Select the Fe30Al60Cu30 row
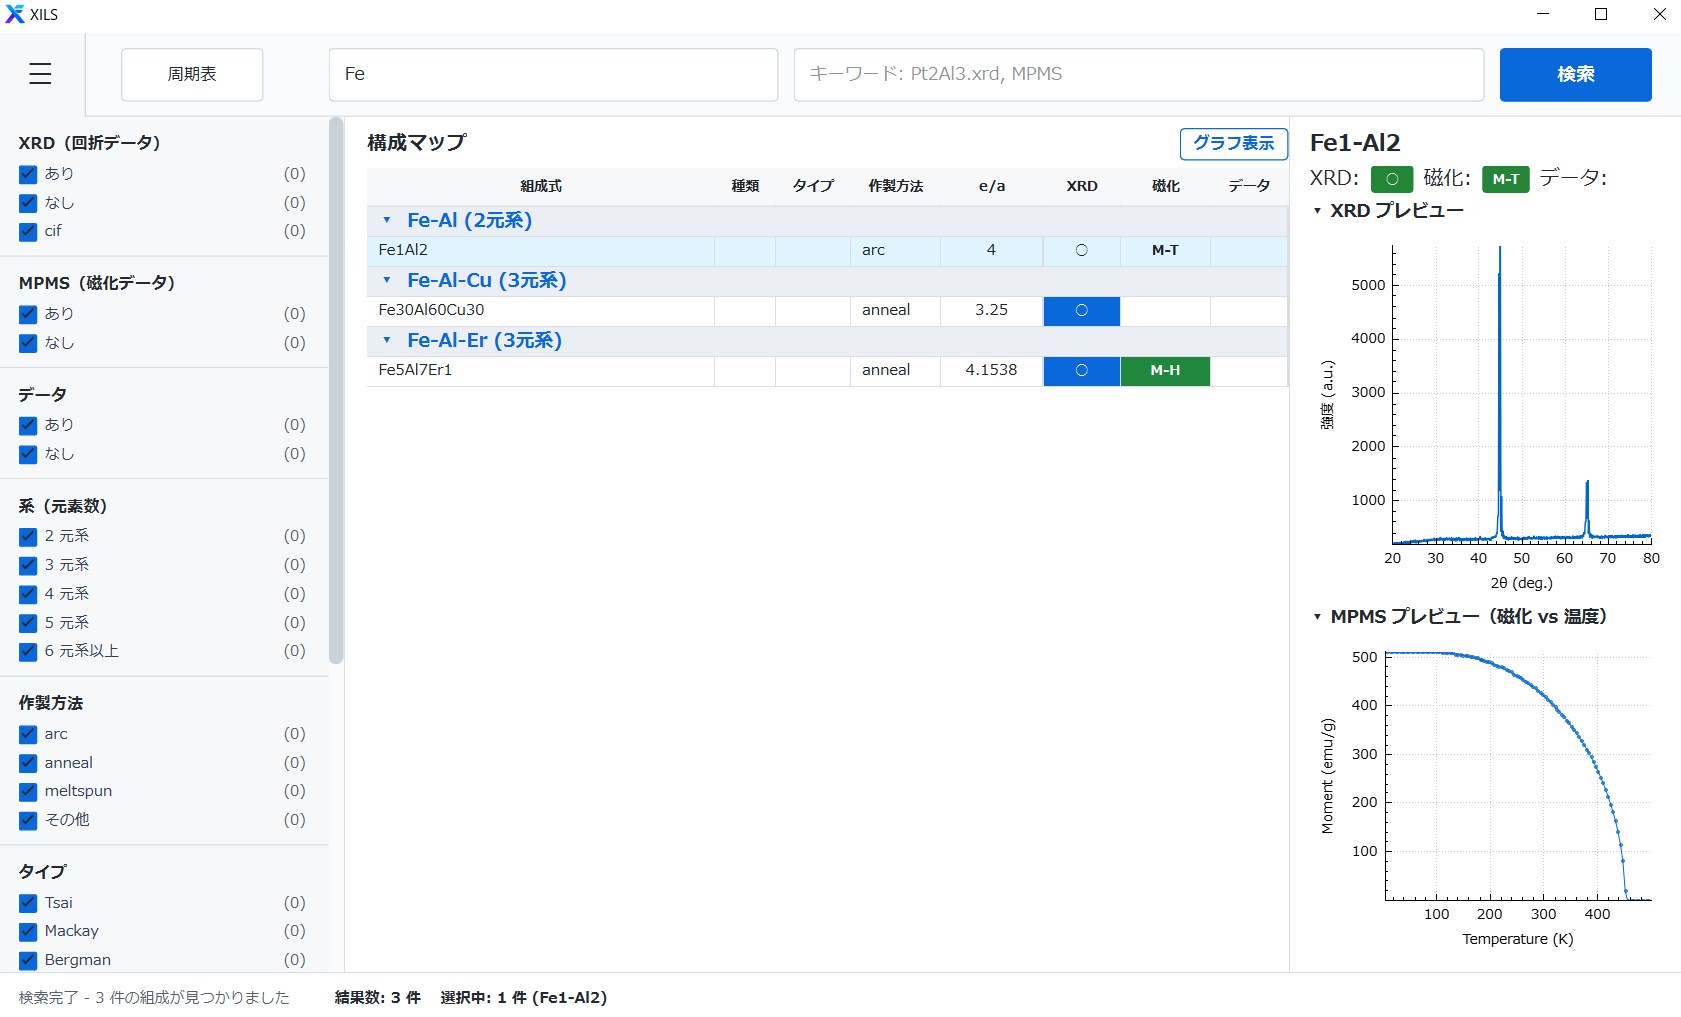 tap(827, 310)
